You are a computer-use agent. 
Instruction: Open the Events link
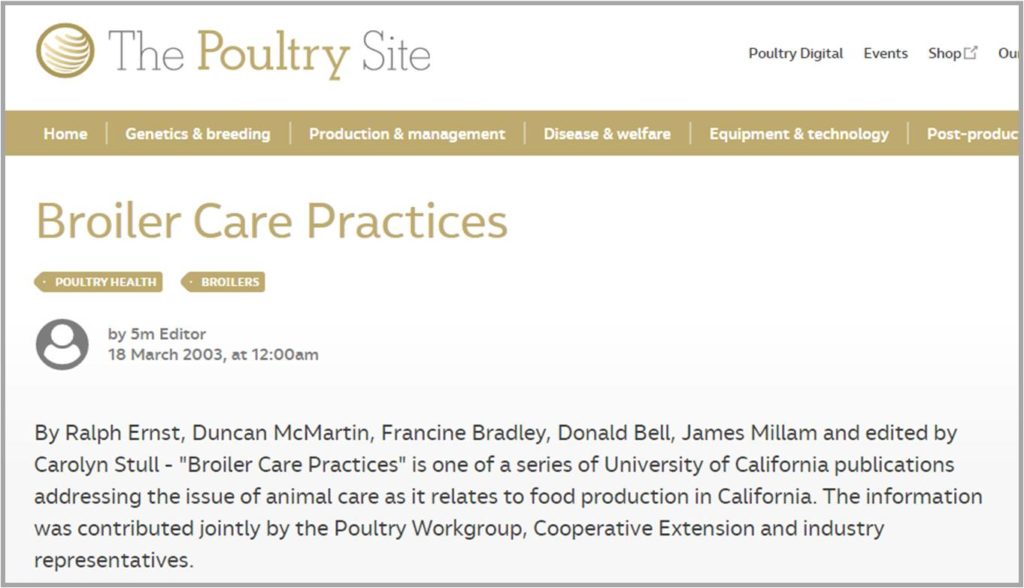coord(886,54)
